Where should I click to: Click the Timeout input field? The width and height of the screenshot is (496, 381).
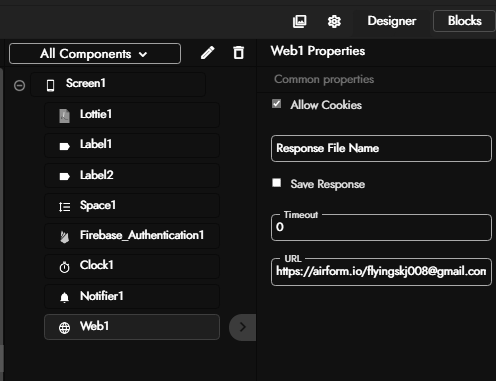point(381,227)
